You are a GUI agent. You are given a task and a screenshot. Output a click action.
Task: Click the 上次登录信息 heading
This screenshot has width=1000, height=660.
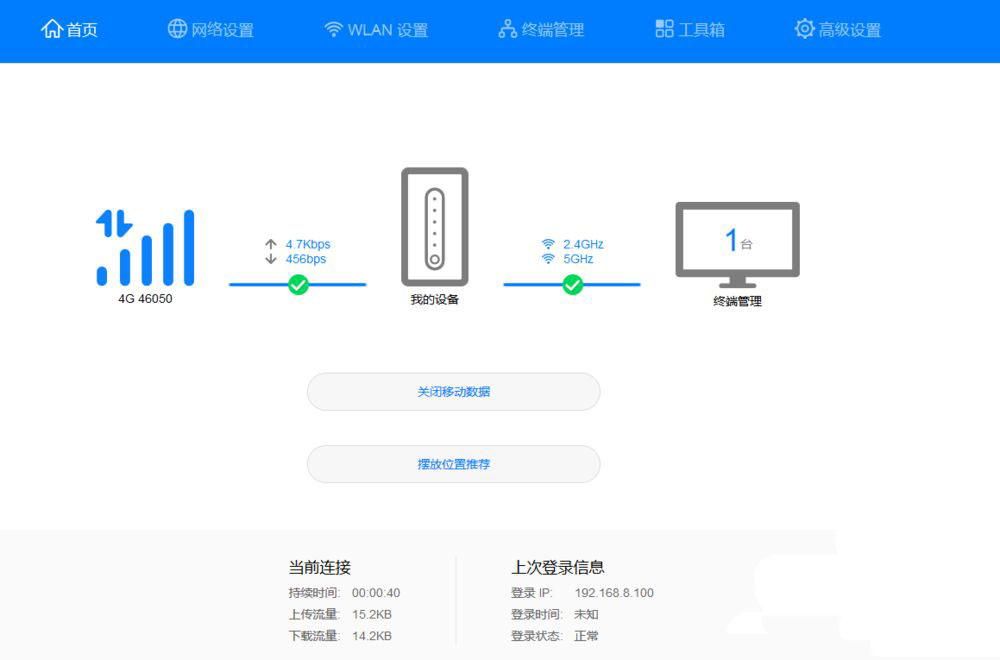tap(558, 568)
